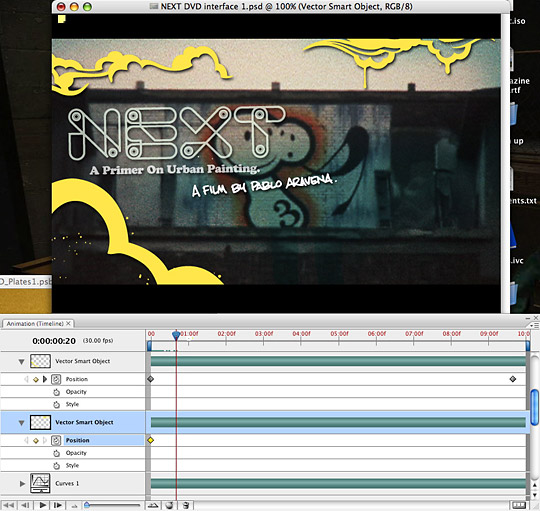
Task: Click the NEXT DVD interface 1.psd title bar
Action: point(281,7)
